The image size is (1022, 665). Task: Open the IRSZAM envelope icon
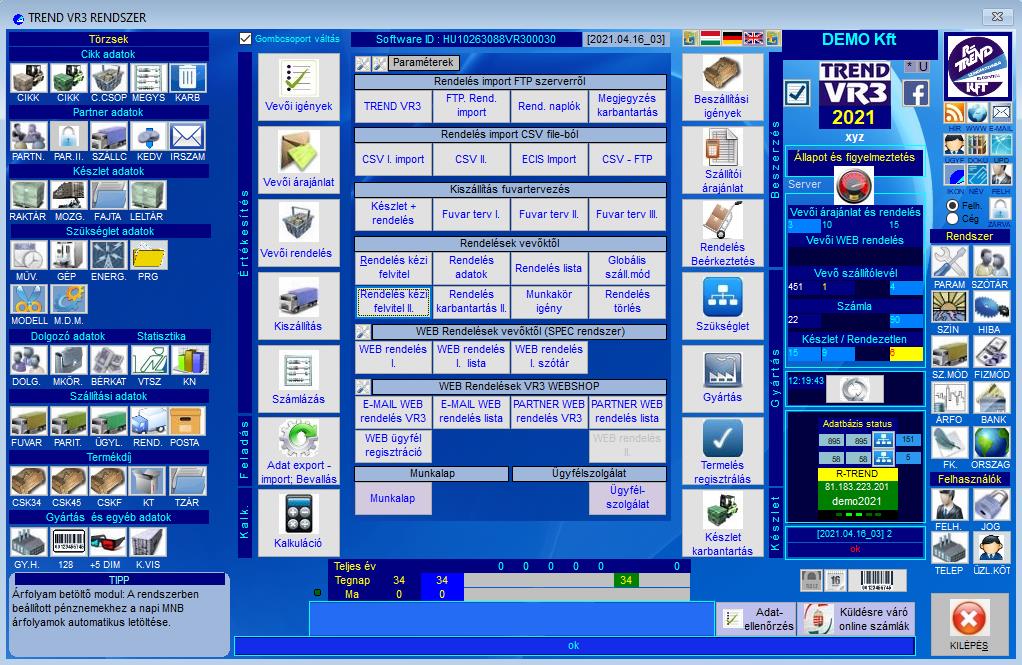[188, 137]
